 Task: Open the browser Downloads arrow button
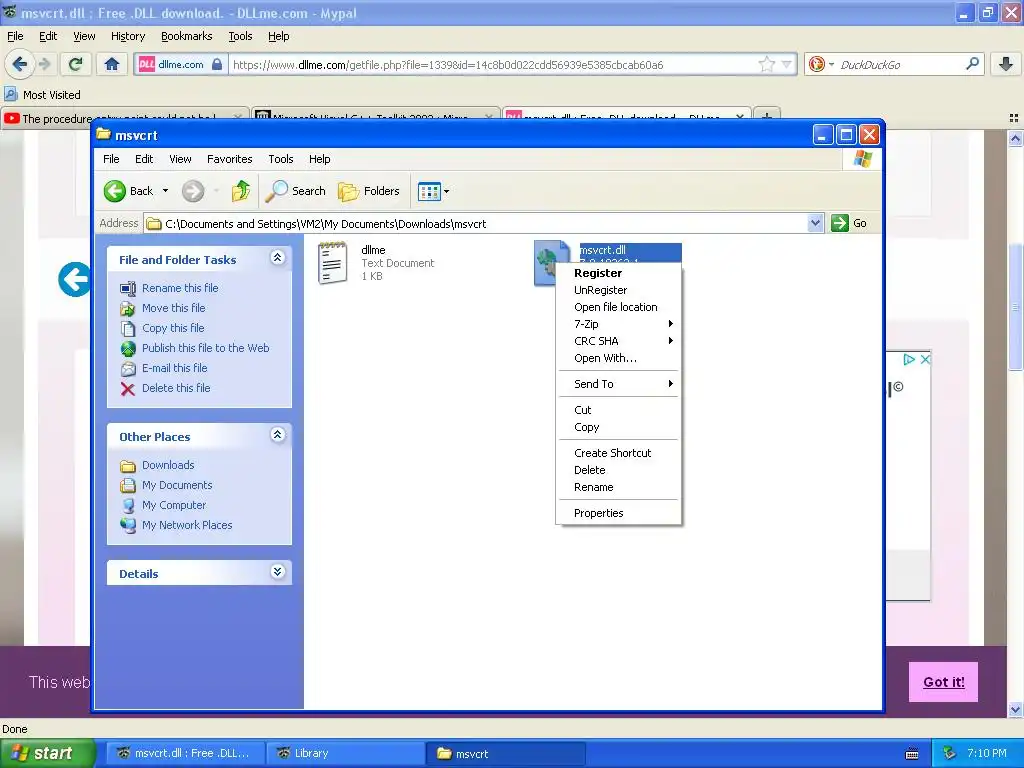tap(1006, 64)
